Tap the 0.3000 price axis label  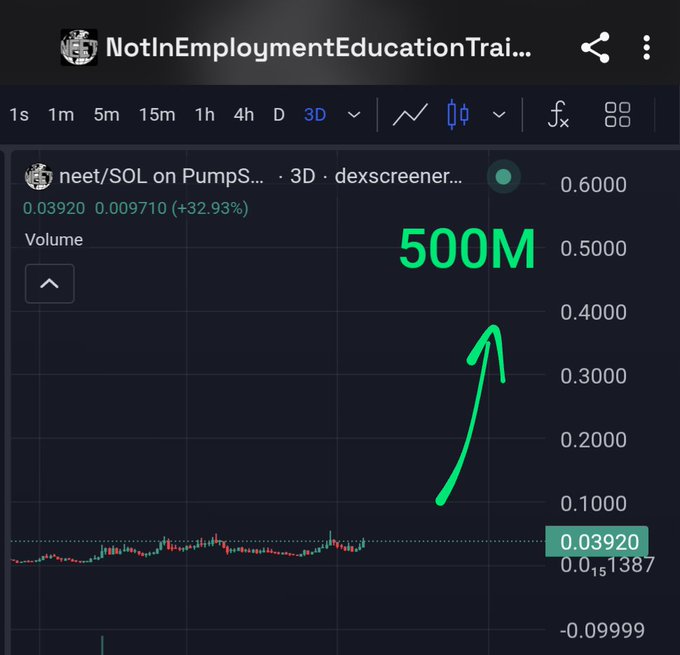tap(593, 376)
